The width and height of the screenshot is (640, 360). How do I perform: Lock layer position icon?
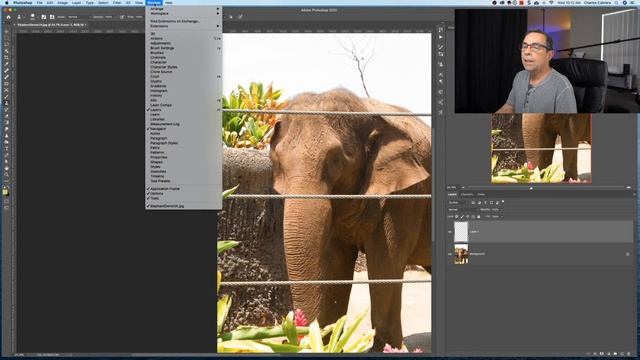point(468,216)
